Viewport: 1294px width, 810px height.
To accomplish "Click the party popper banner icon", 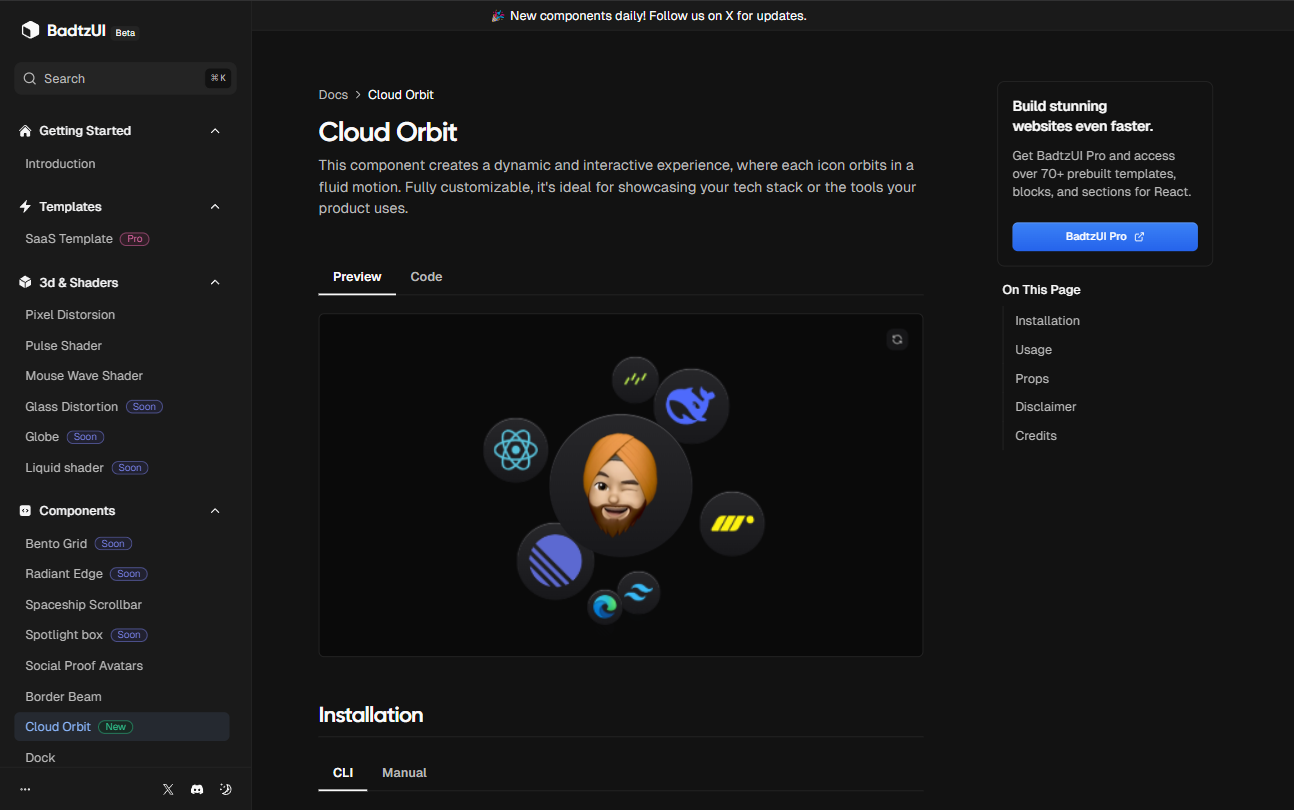I will pyautogui.click(x=498, y=16).
